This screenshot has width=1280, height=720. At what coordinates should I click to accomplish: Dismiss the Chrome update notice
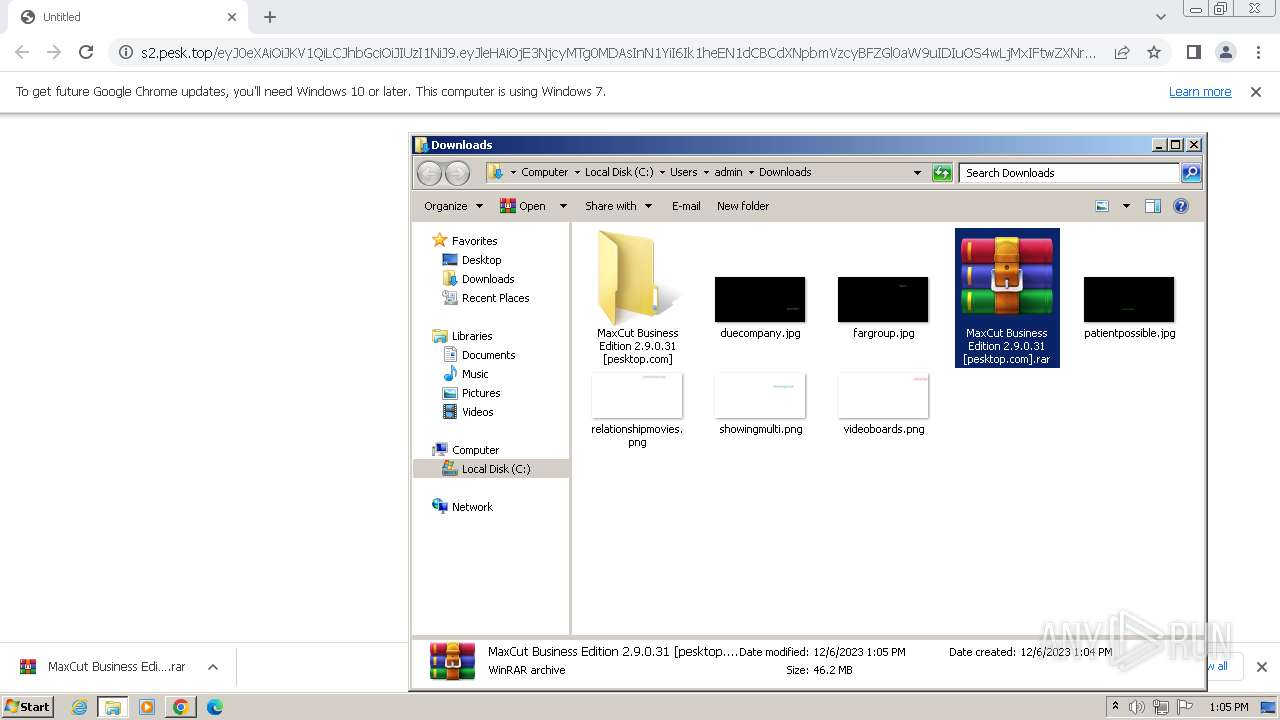[x=1256, y=92]
